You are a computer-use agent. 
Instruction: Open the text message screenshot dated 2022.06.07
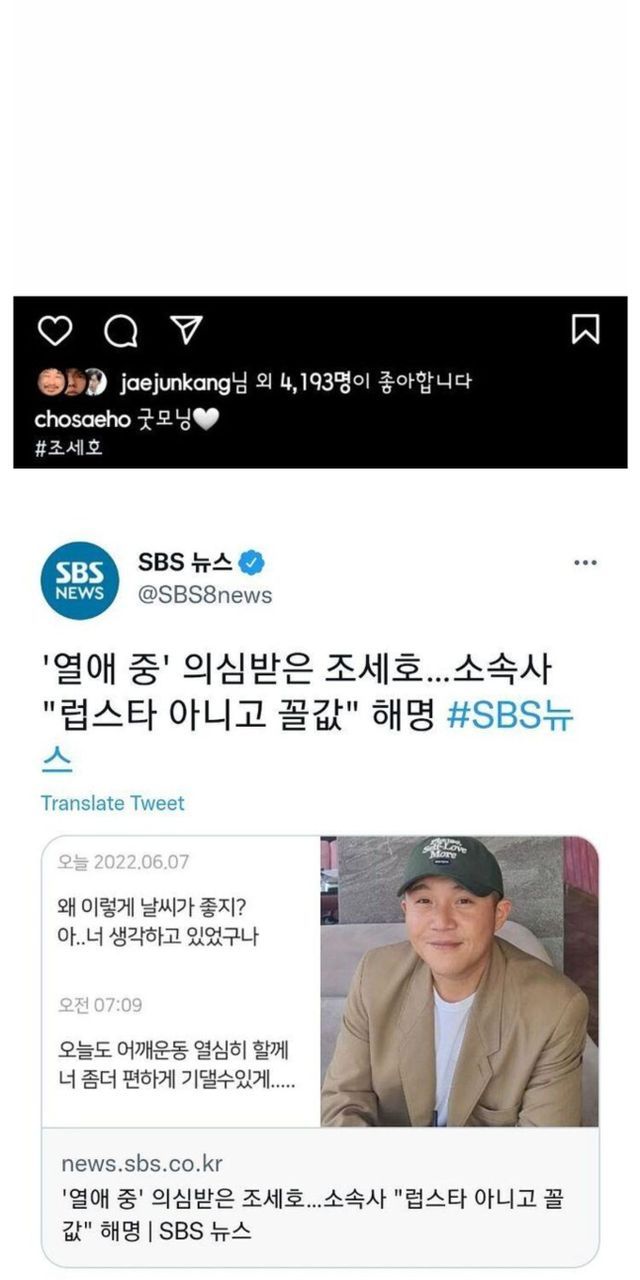coord(181,982)
